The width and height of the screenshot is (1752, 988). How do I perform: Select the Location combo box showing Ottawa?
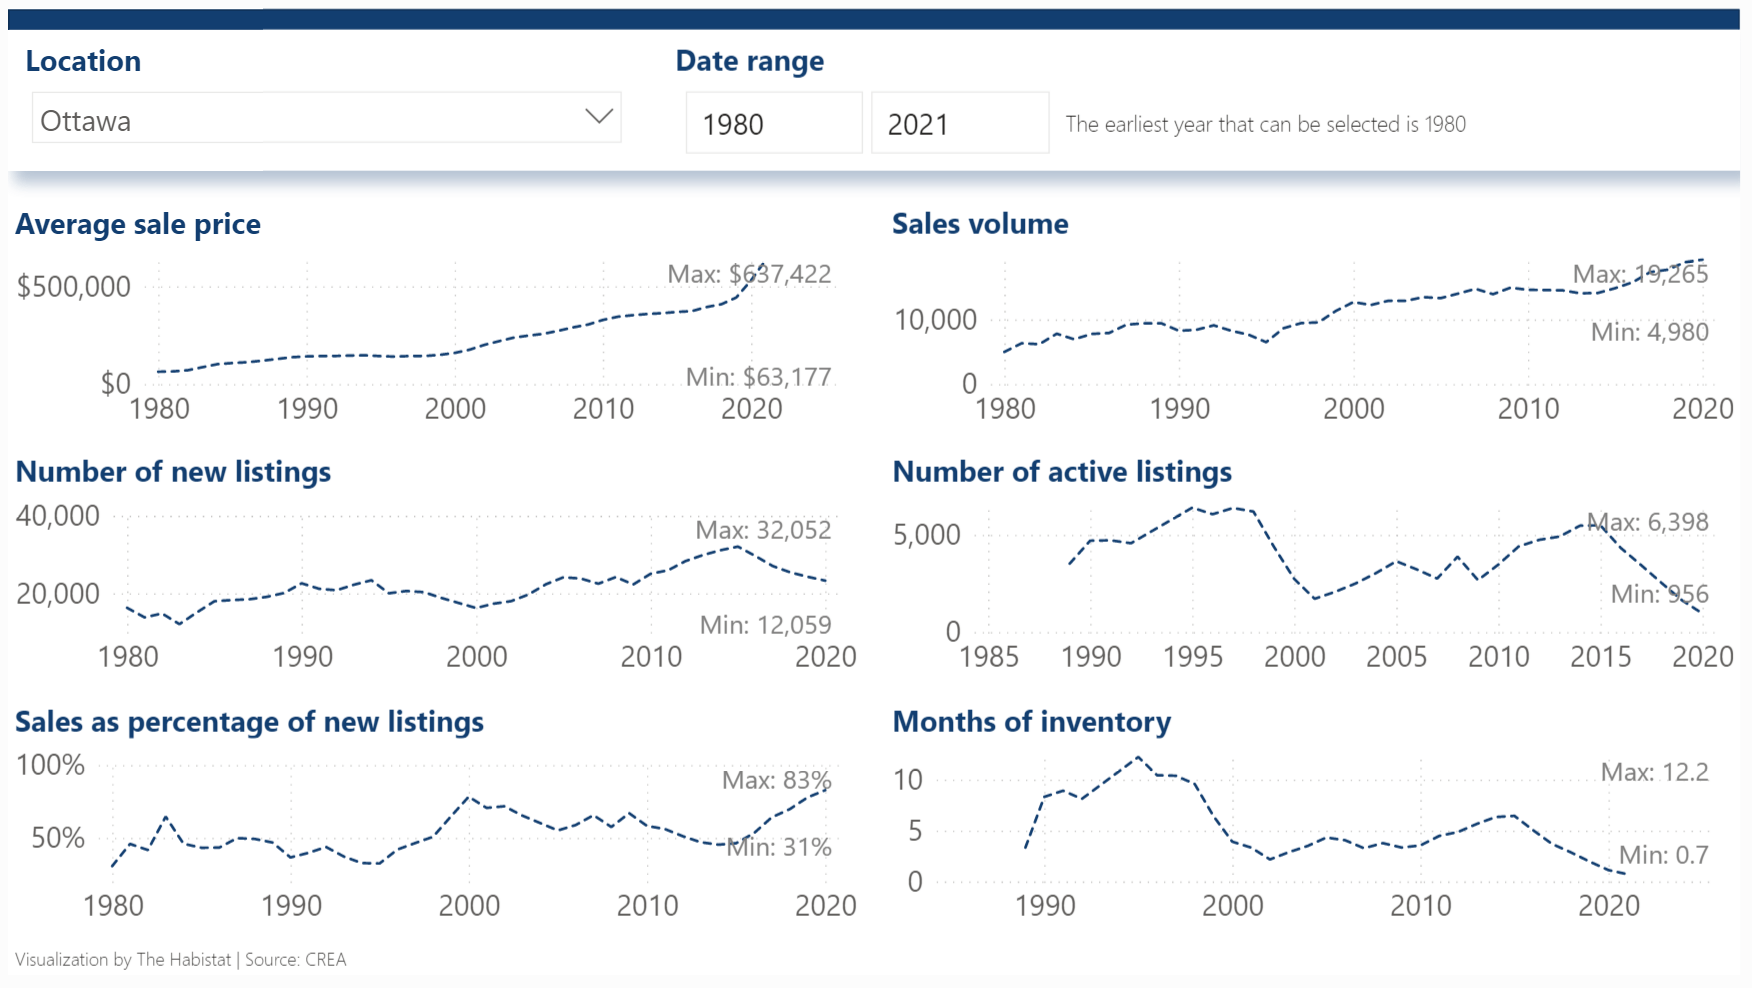coord(325,118)
